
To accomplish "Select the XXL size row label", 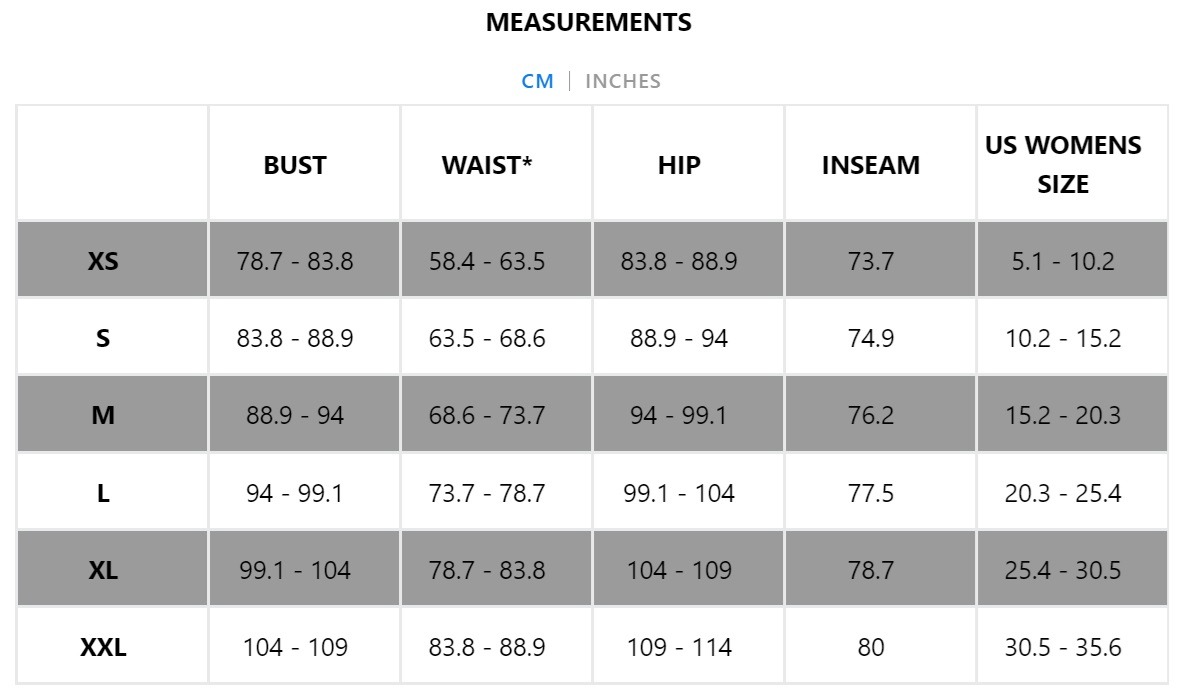I will pyautogui.click(x=103, y=648).
